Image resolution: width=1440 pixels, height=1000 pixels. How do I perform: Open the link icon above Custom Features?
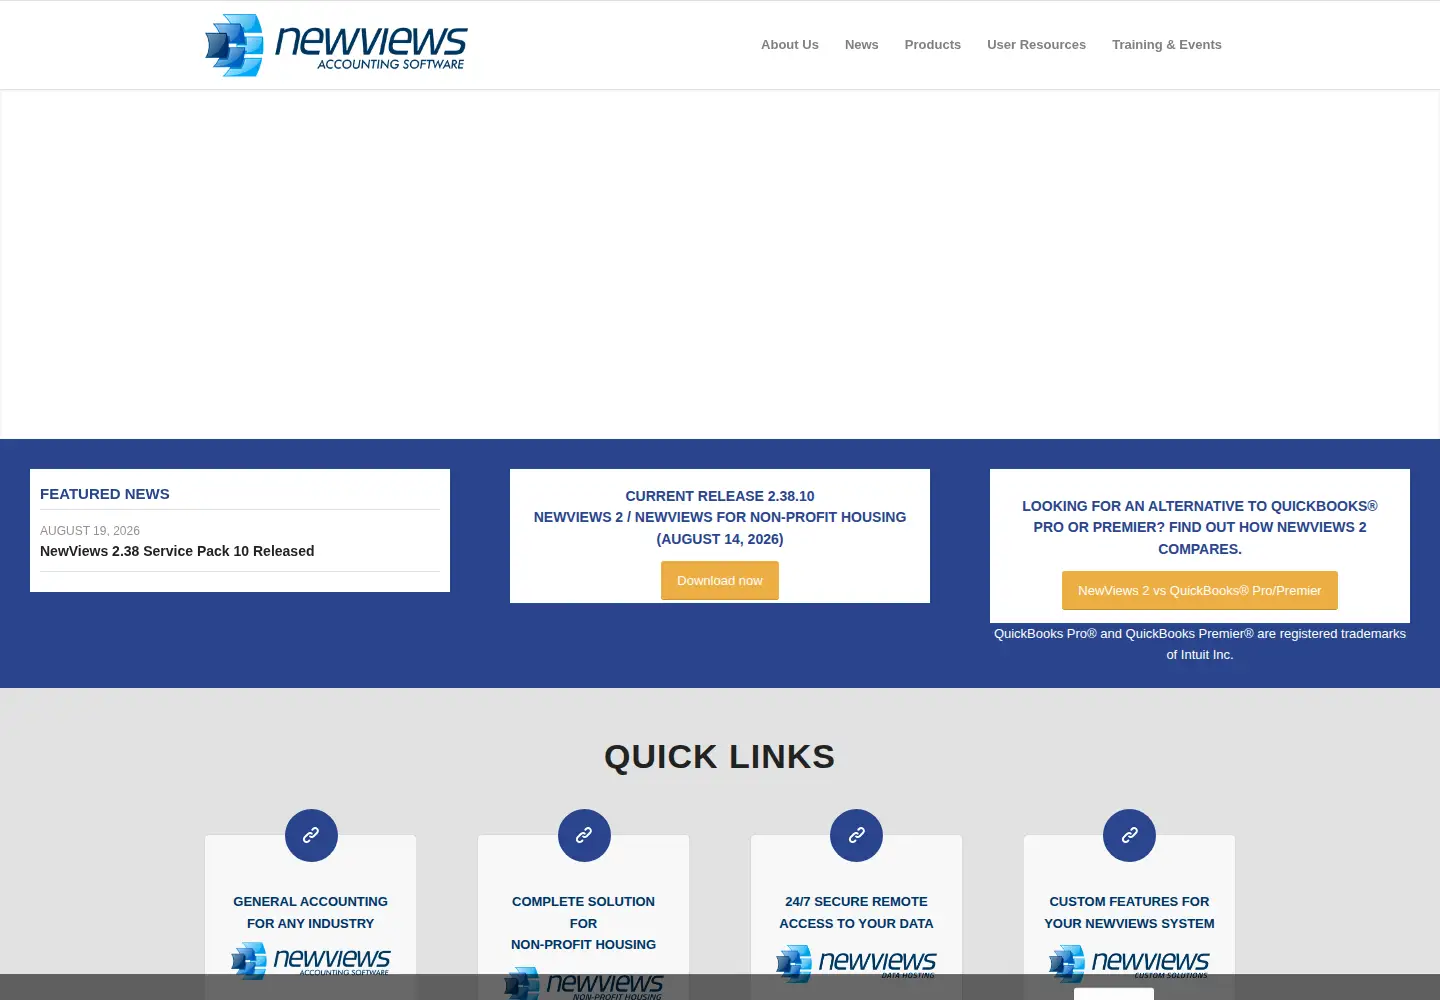click(x=1130, y=835)
